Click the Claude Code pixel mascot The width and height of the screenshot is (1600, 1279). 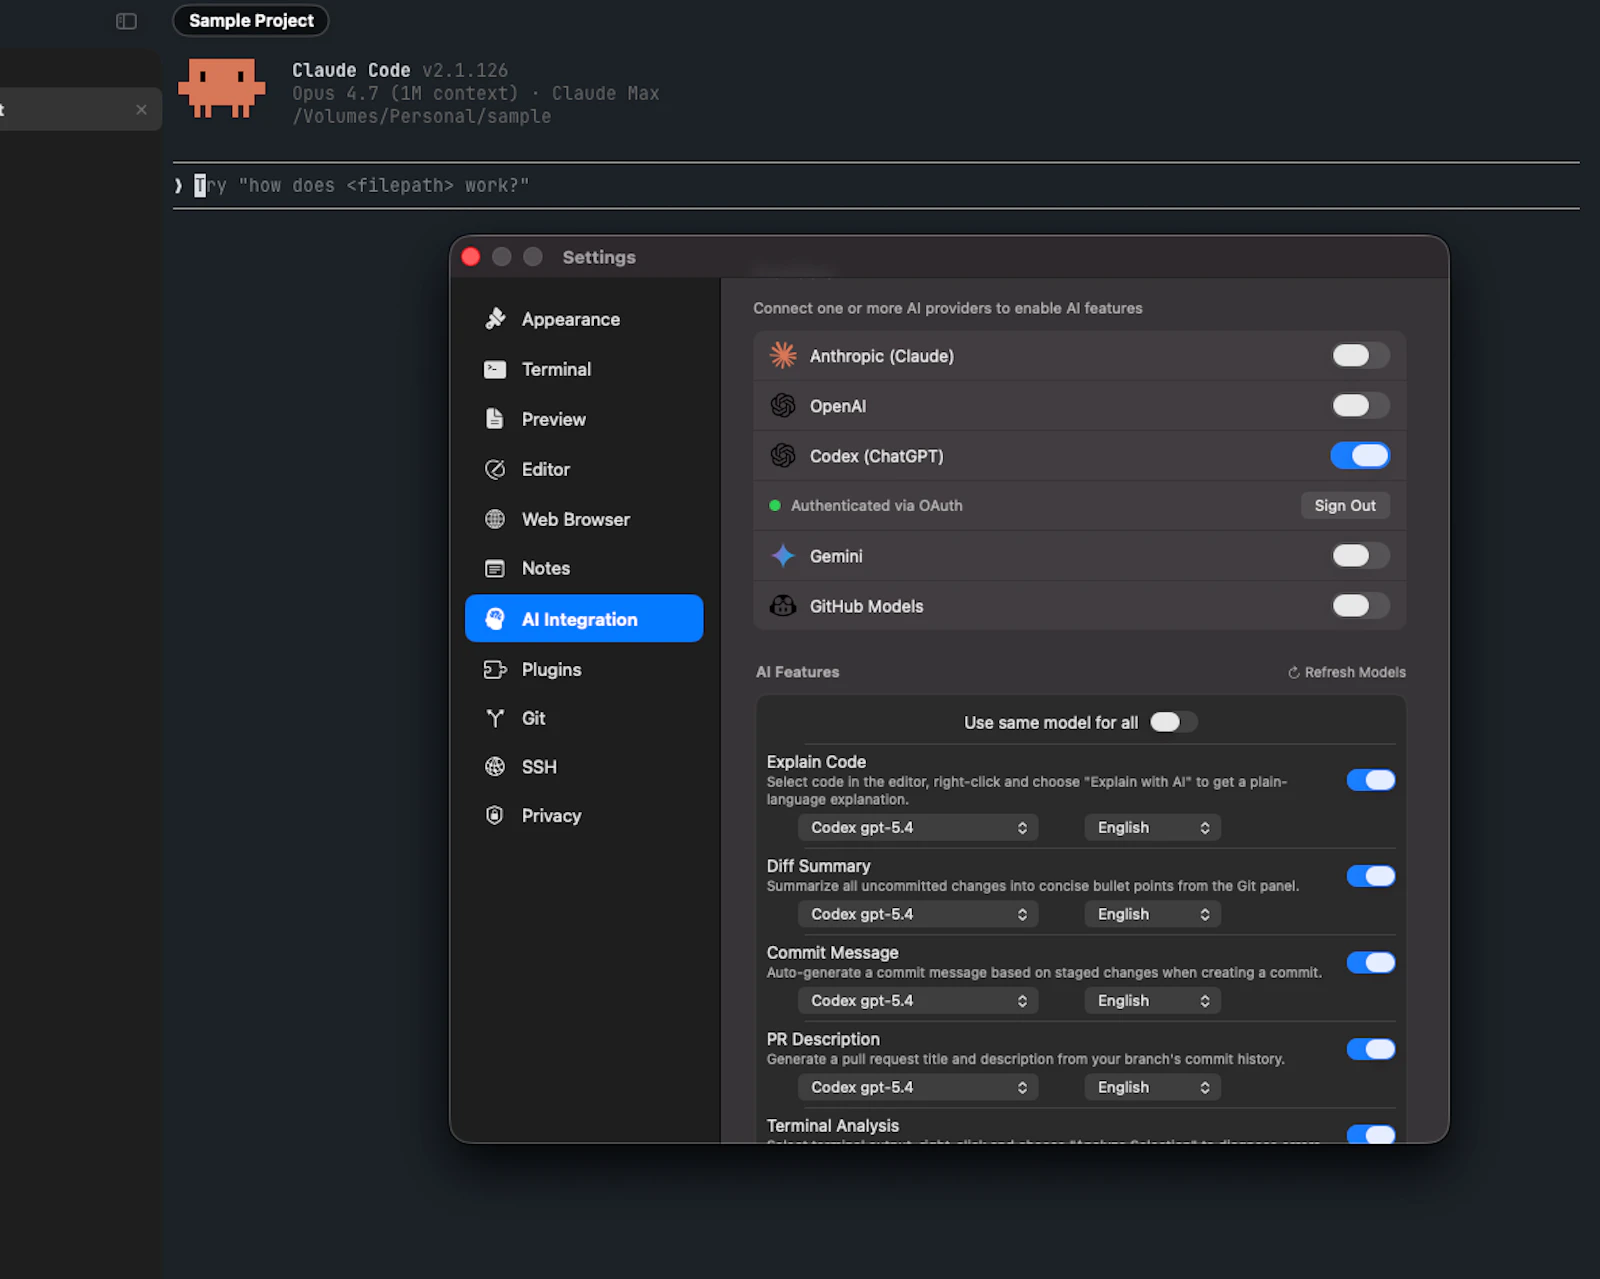[222, 88]
